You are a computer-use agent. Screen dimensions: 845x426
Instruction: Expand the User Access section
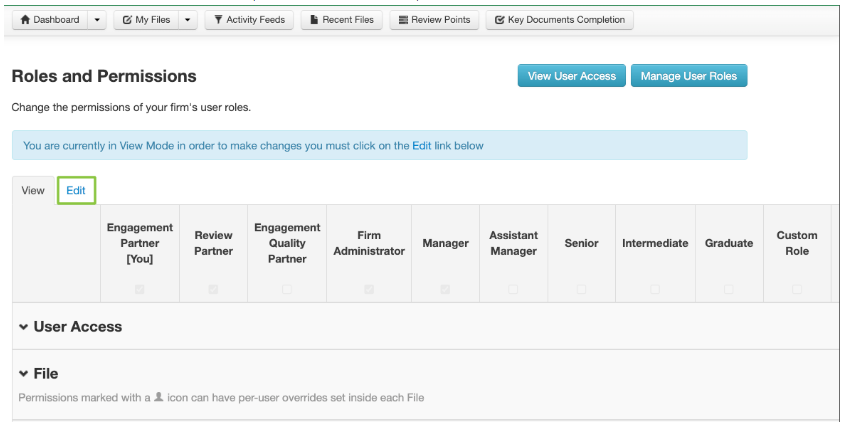[x=23, y=327]
